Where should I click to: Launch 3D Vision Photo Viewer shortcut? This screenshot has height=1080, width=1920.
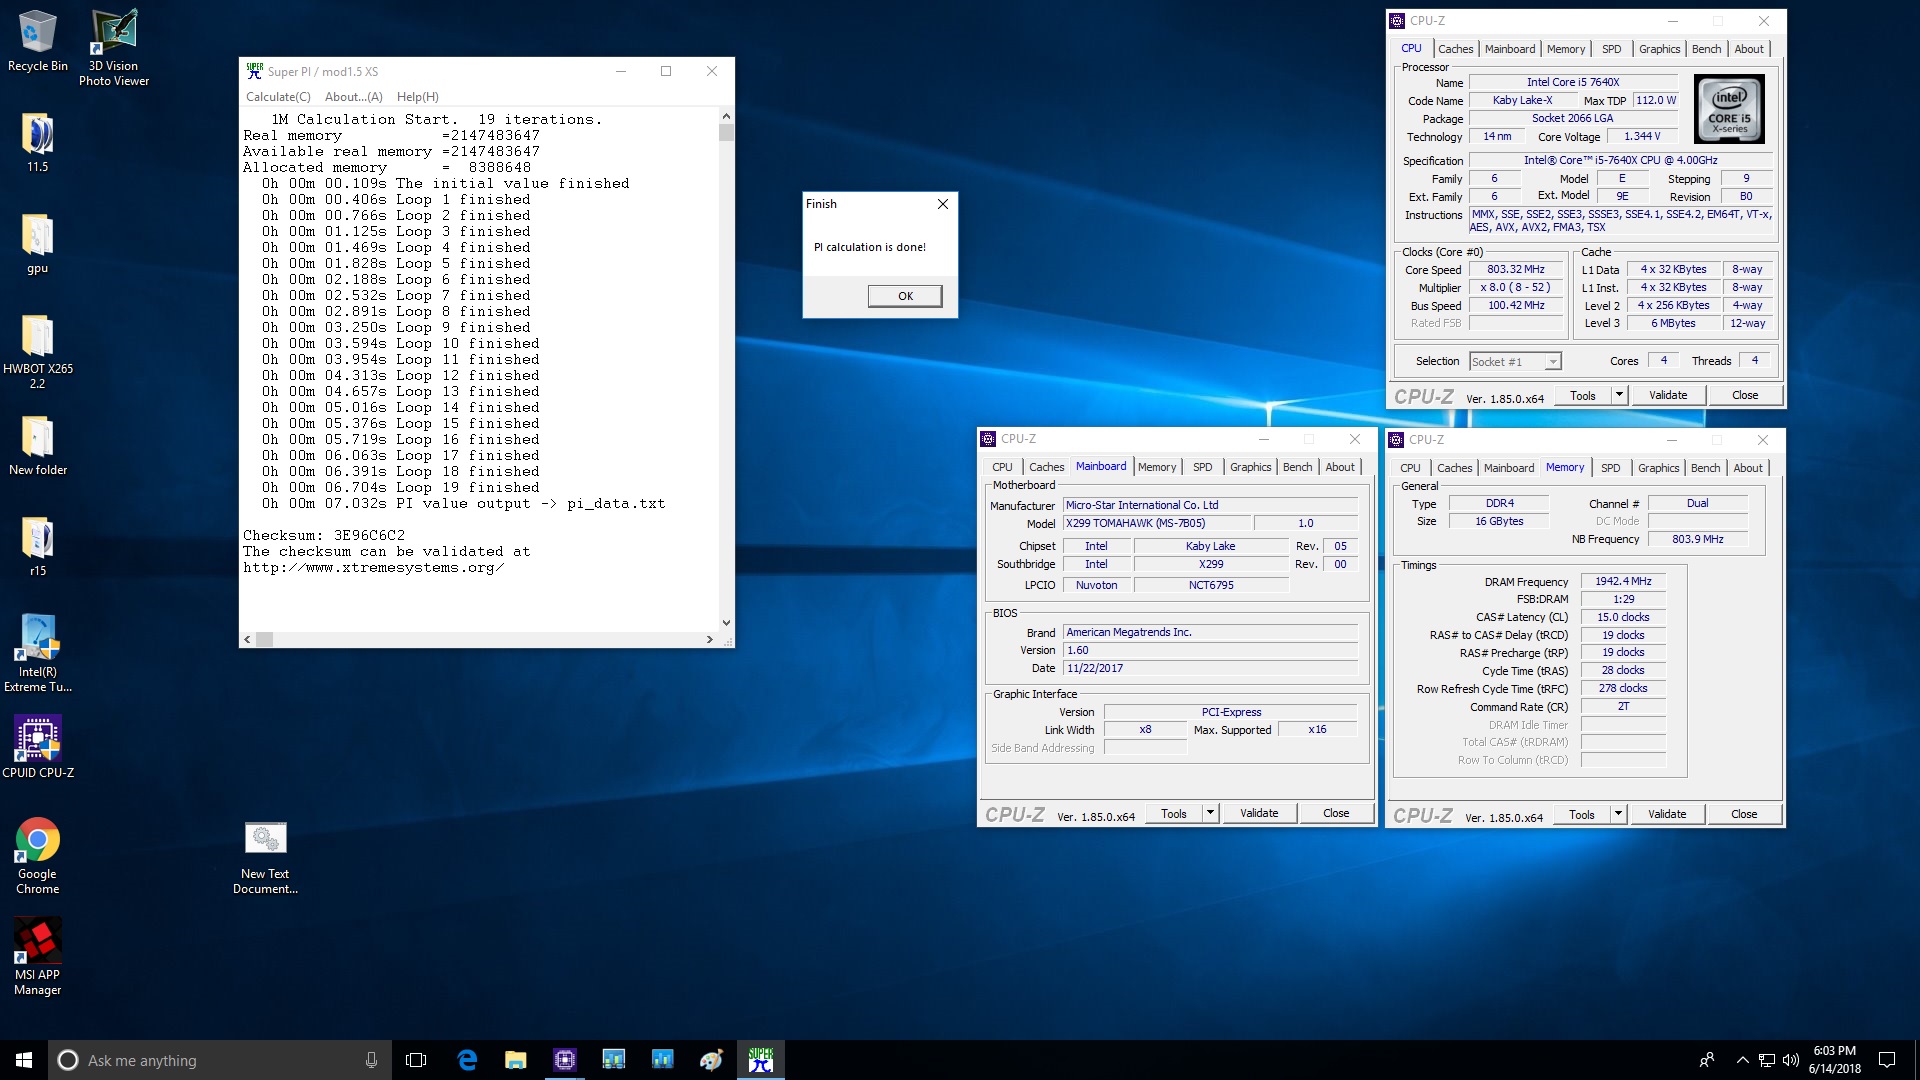pos(114,48)
